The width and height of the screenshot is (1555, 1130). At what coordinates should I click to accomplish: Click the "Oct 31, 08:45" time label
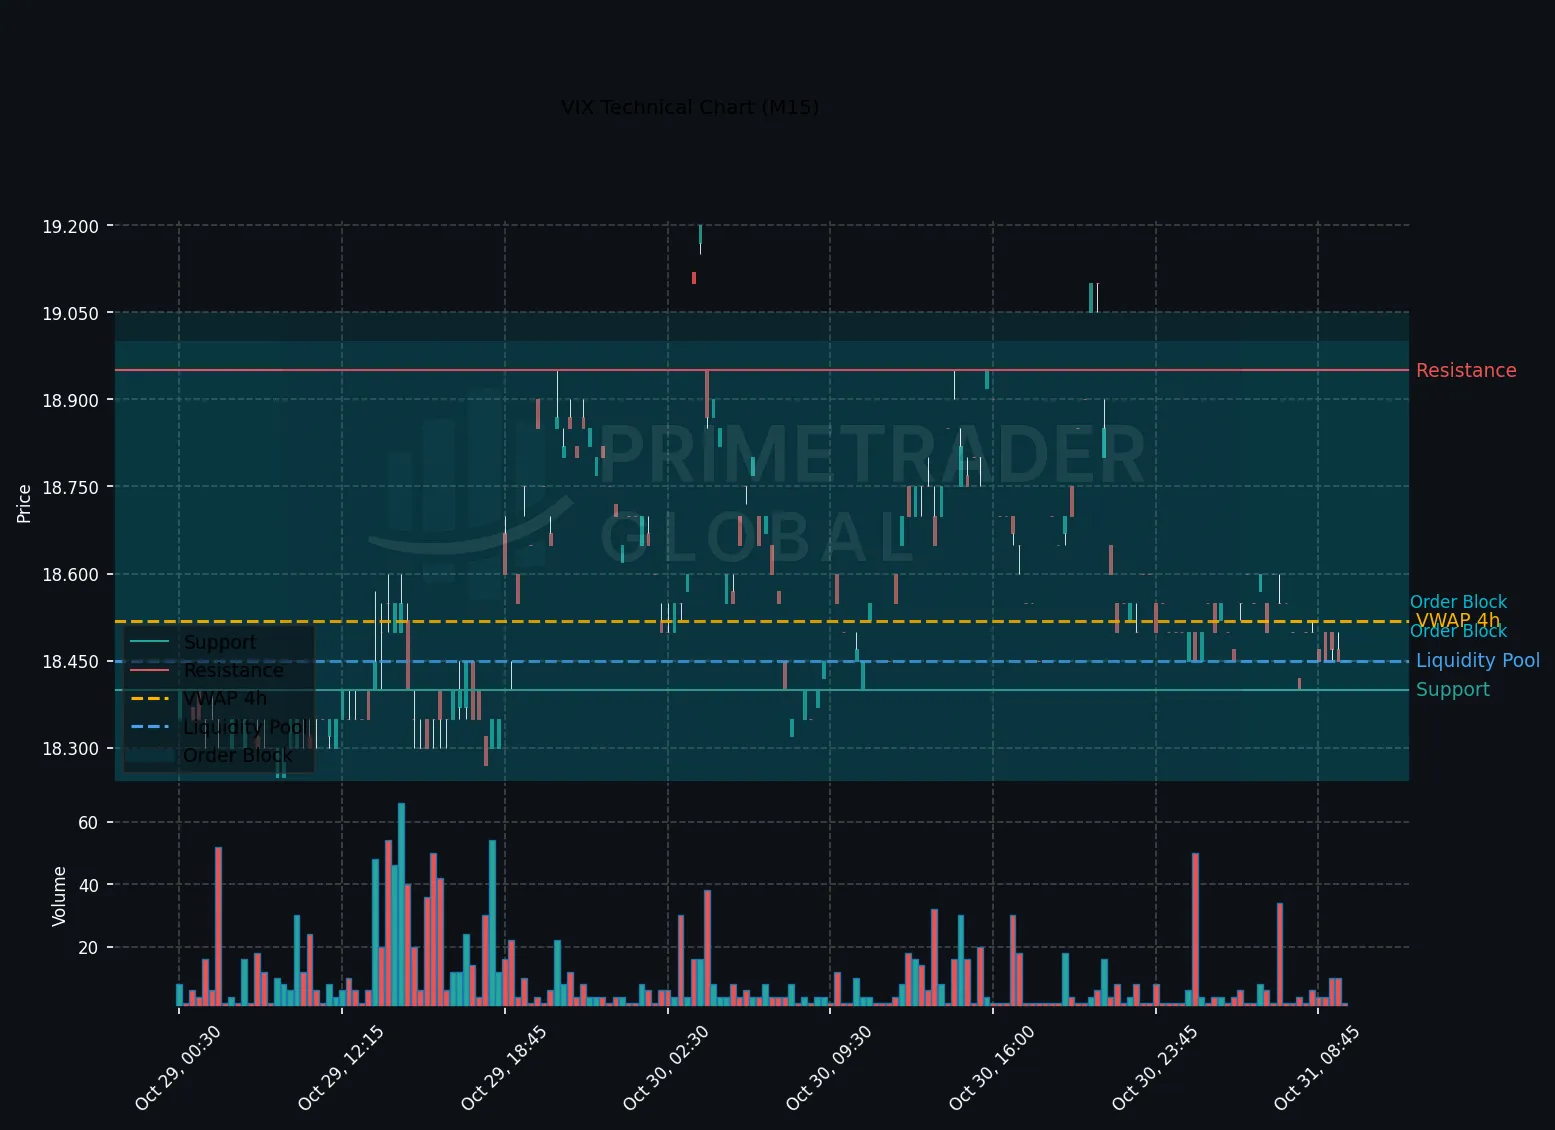click(x=1317, y=1067)
